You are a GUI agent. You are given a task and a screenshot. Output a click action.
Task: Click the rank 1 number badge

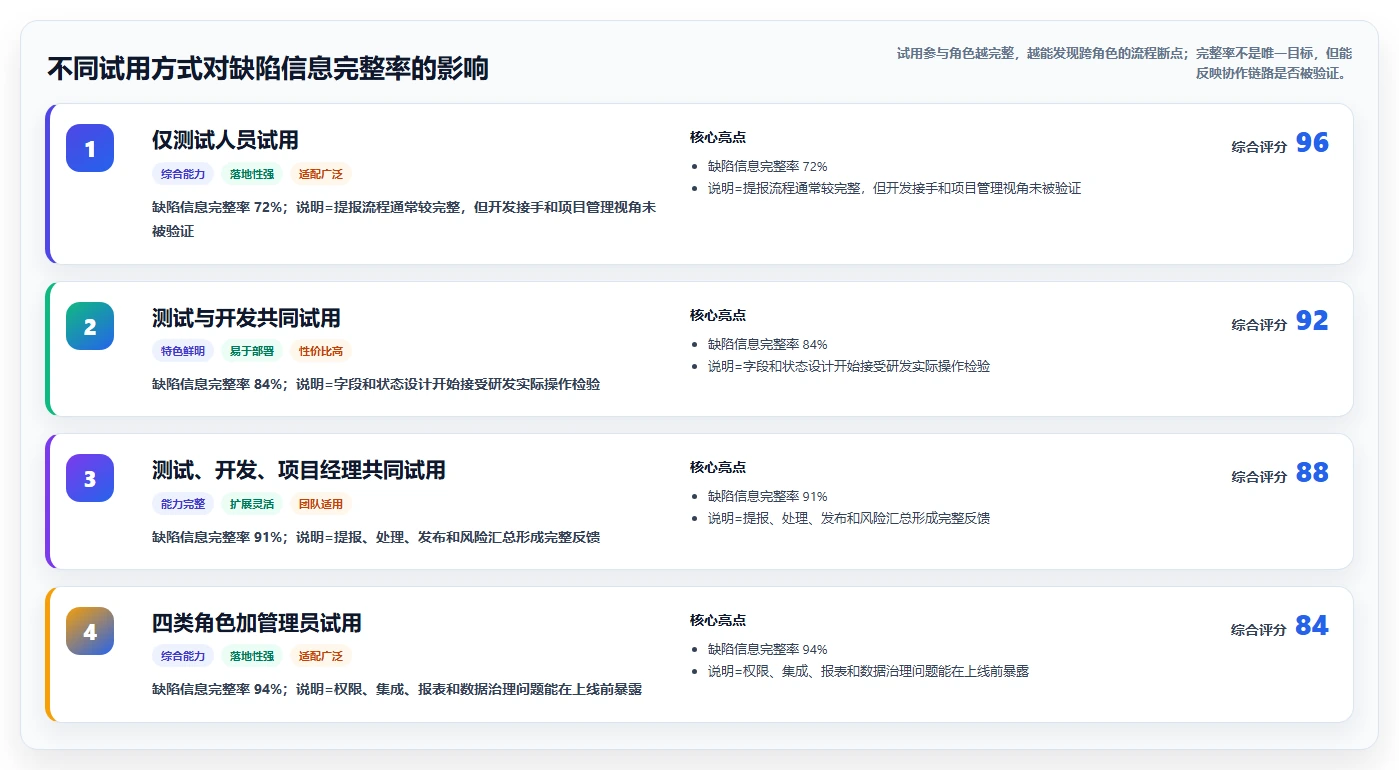coord(90,148)
